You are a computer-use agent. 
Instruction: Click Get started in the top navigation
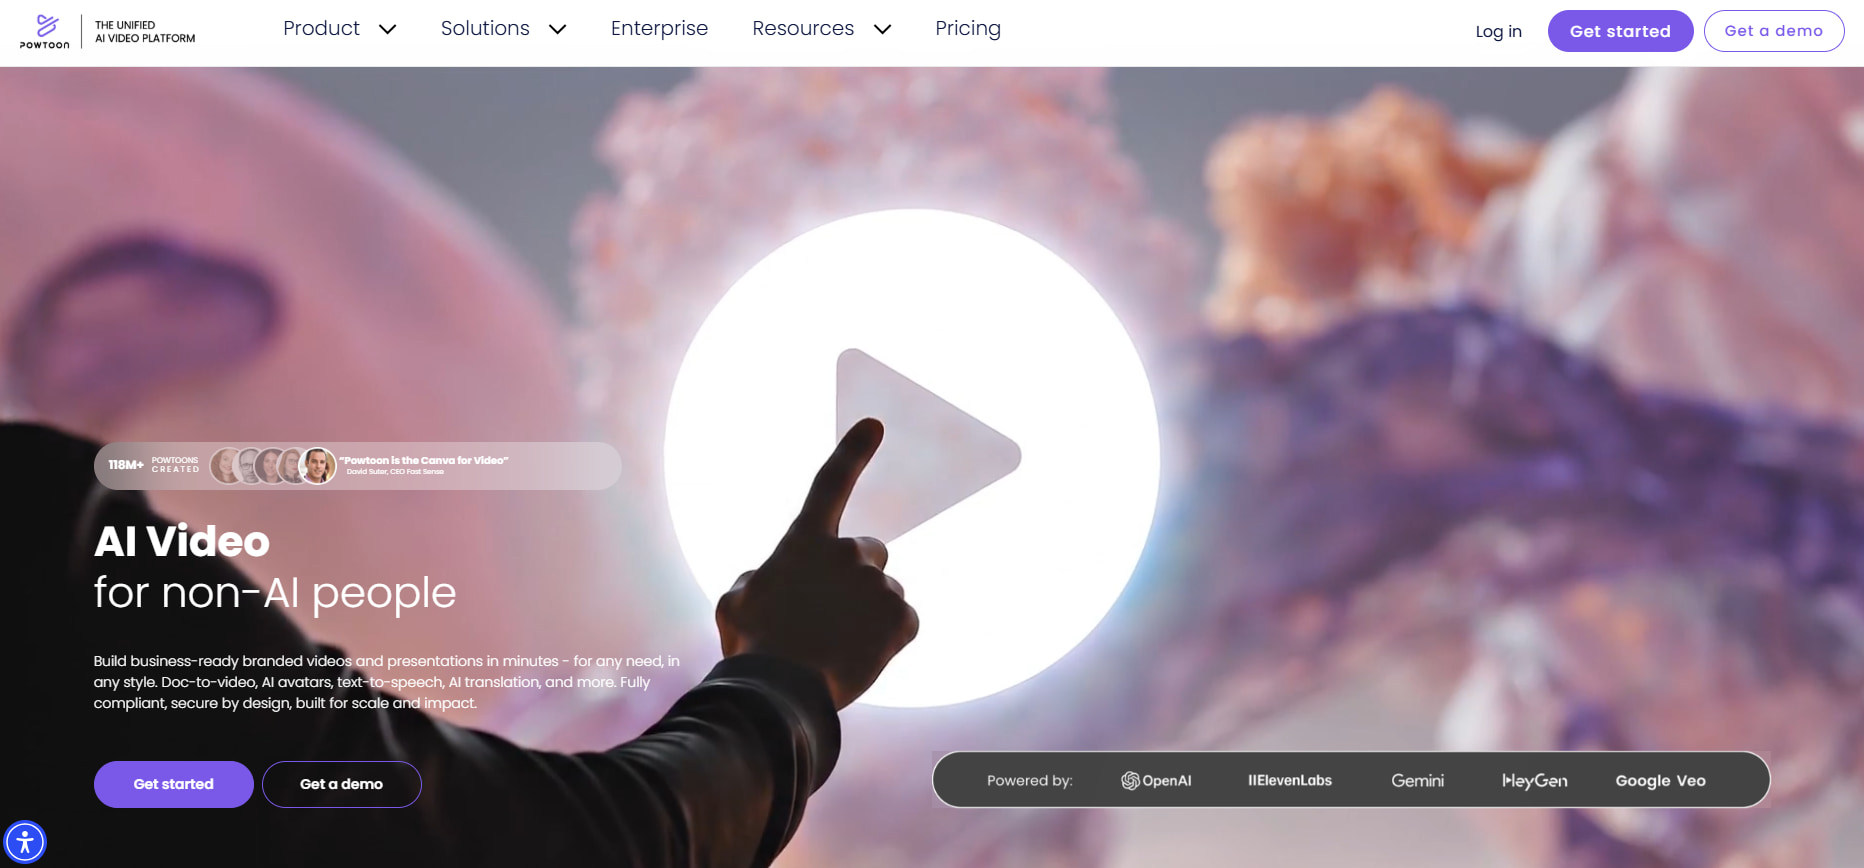coord(1620,31)
